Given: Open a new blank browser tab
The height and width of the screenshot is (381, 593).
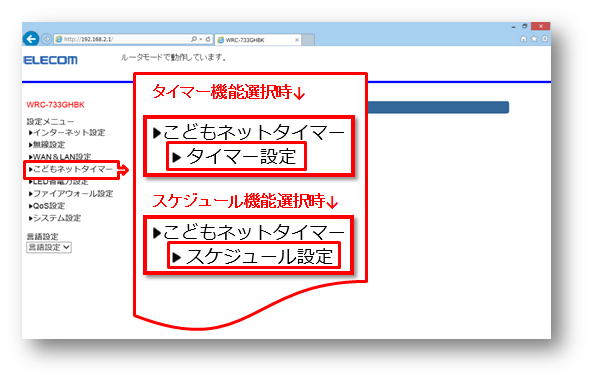Looking at the screenshot, I should [x=308, y=40].
